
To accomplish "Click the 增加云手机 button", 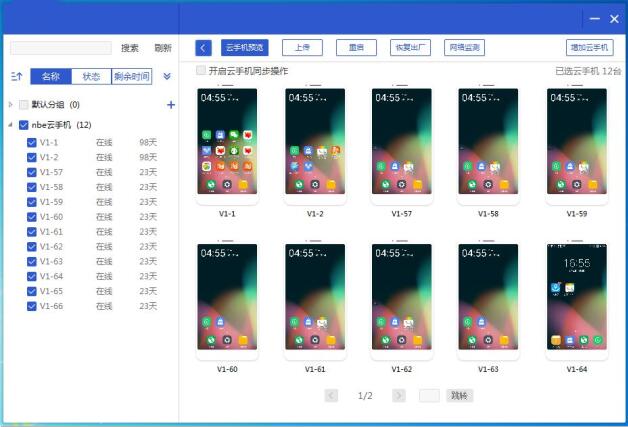I will point(589,47).
